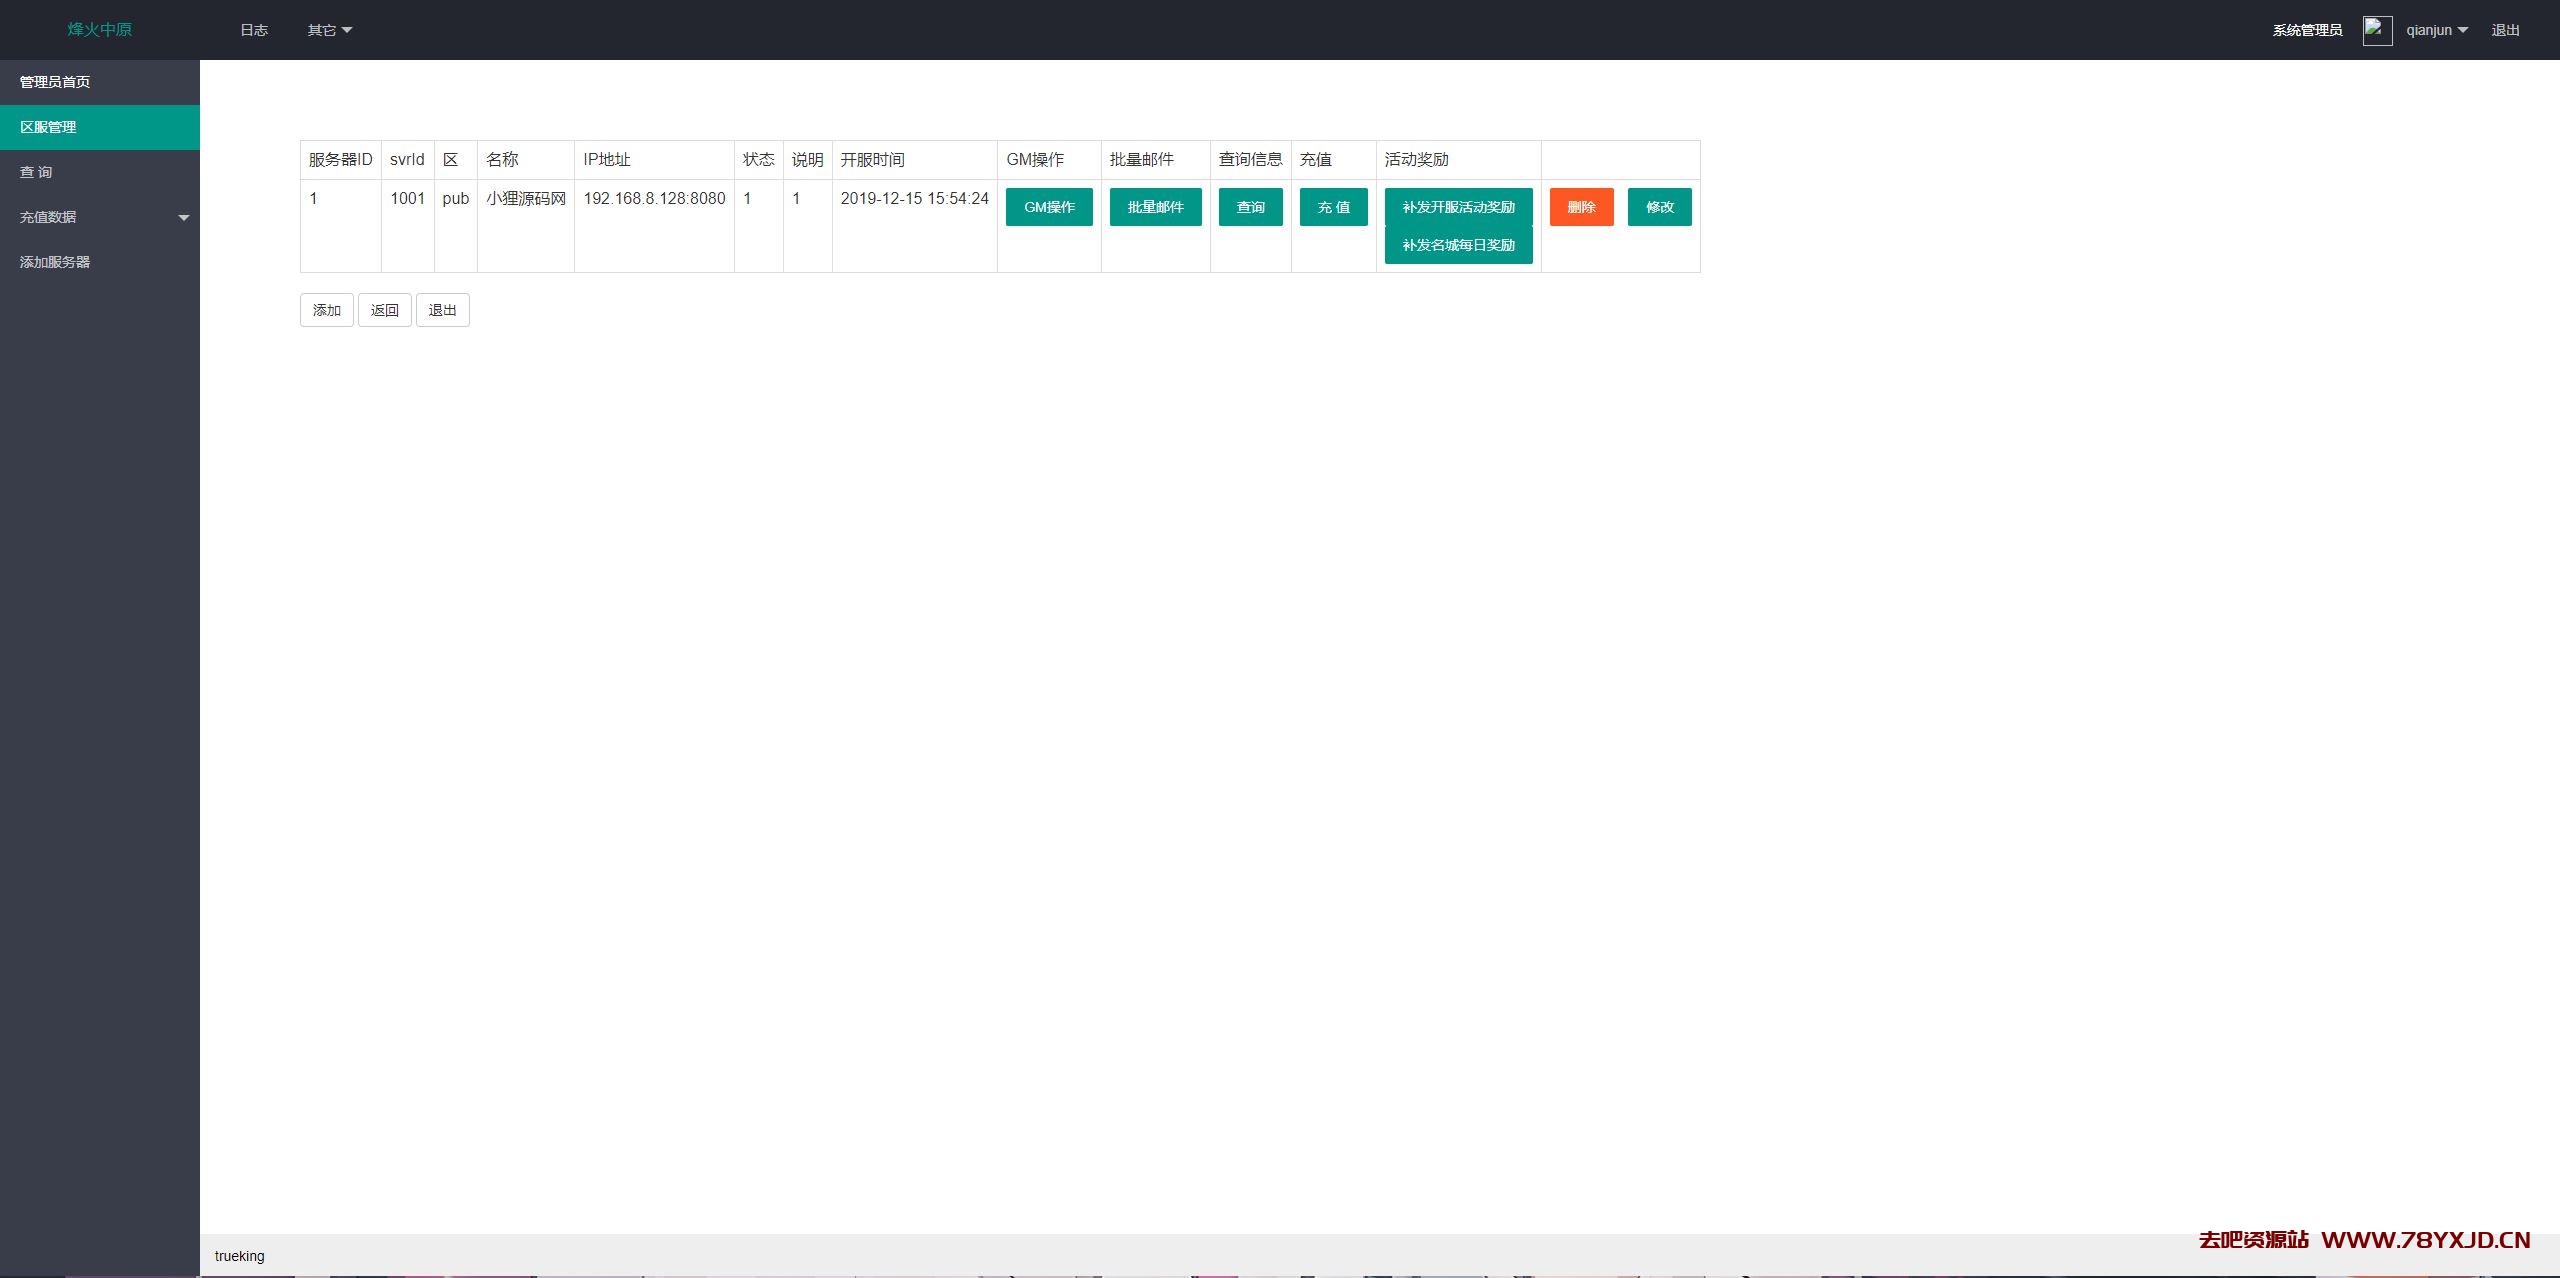Go to 管理员首页 in sidebar
2560x1278 pixels.
click(x=100, y=82)
